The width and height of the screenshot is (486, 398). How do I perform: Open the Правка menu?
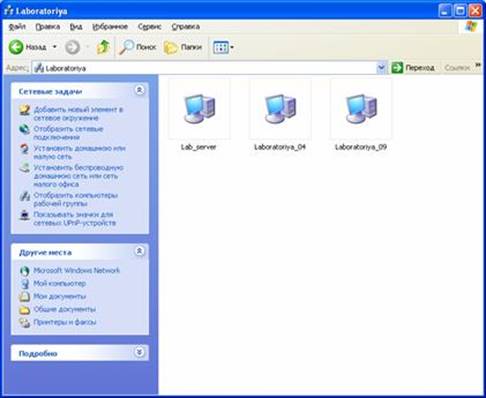point(48,27)
